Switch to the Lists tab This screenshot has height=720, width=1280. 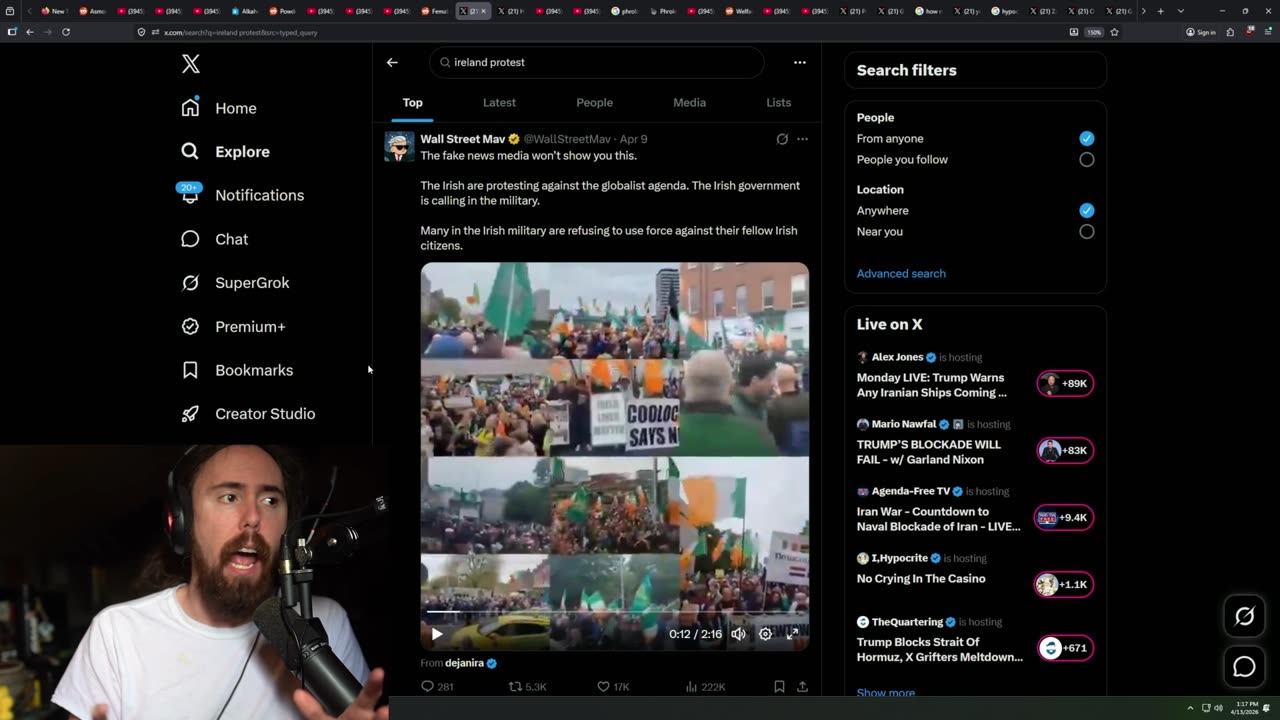(778, 102)
